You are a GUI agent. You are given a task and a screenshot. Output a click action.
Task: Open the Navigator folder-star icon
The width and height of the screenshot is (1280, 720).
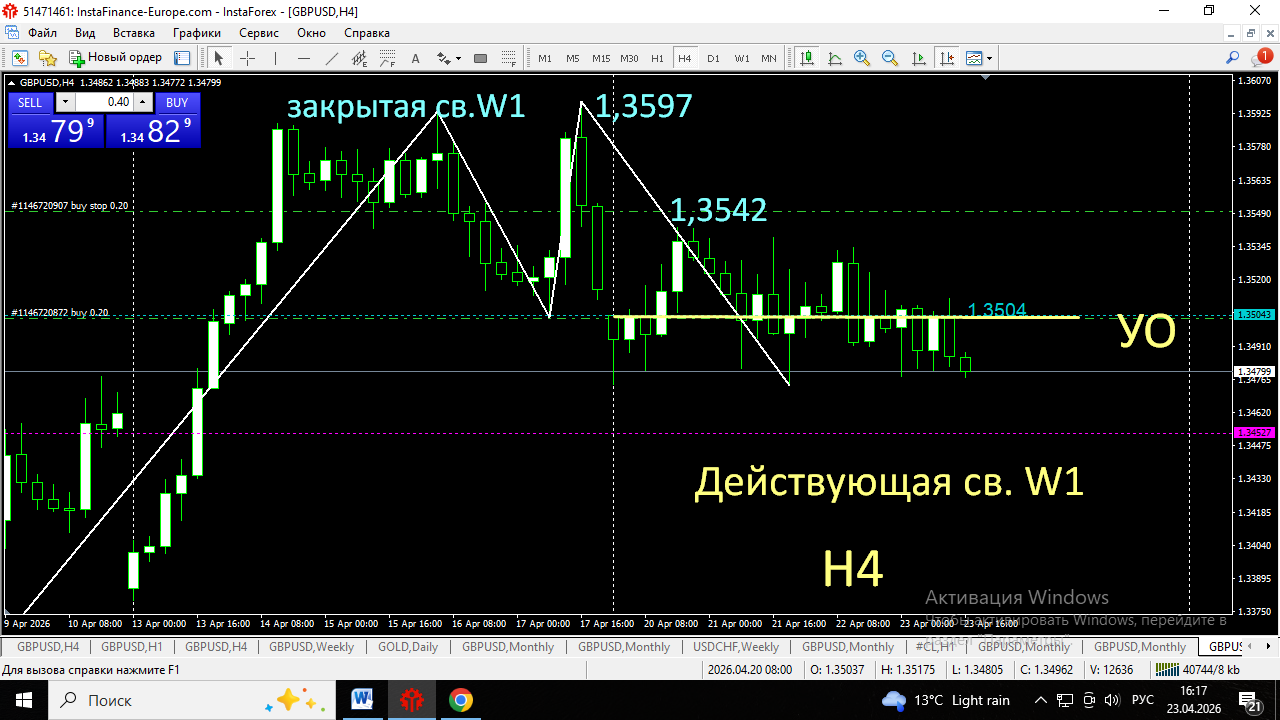(47, 58)
